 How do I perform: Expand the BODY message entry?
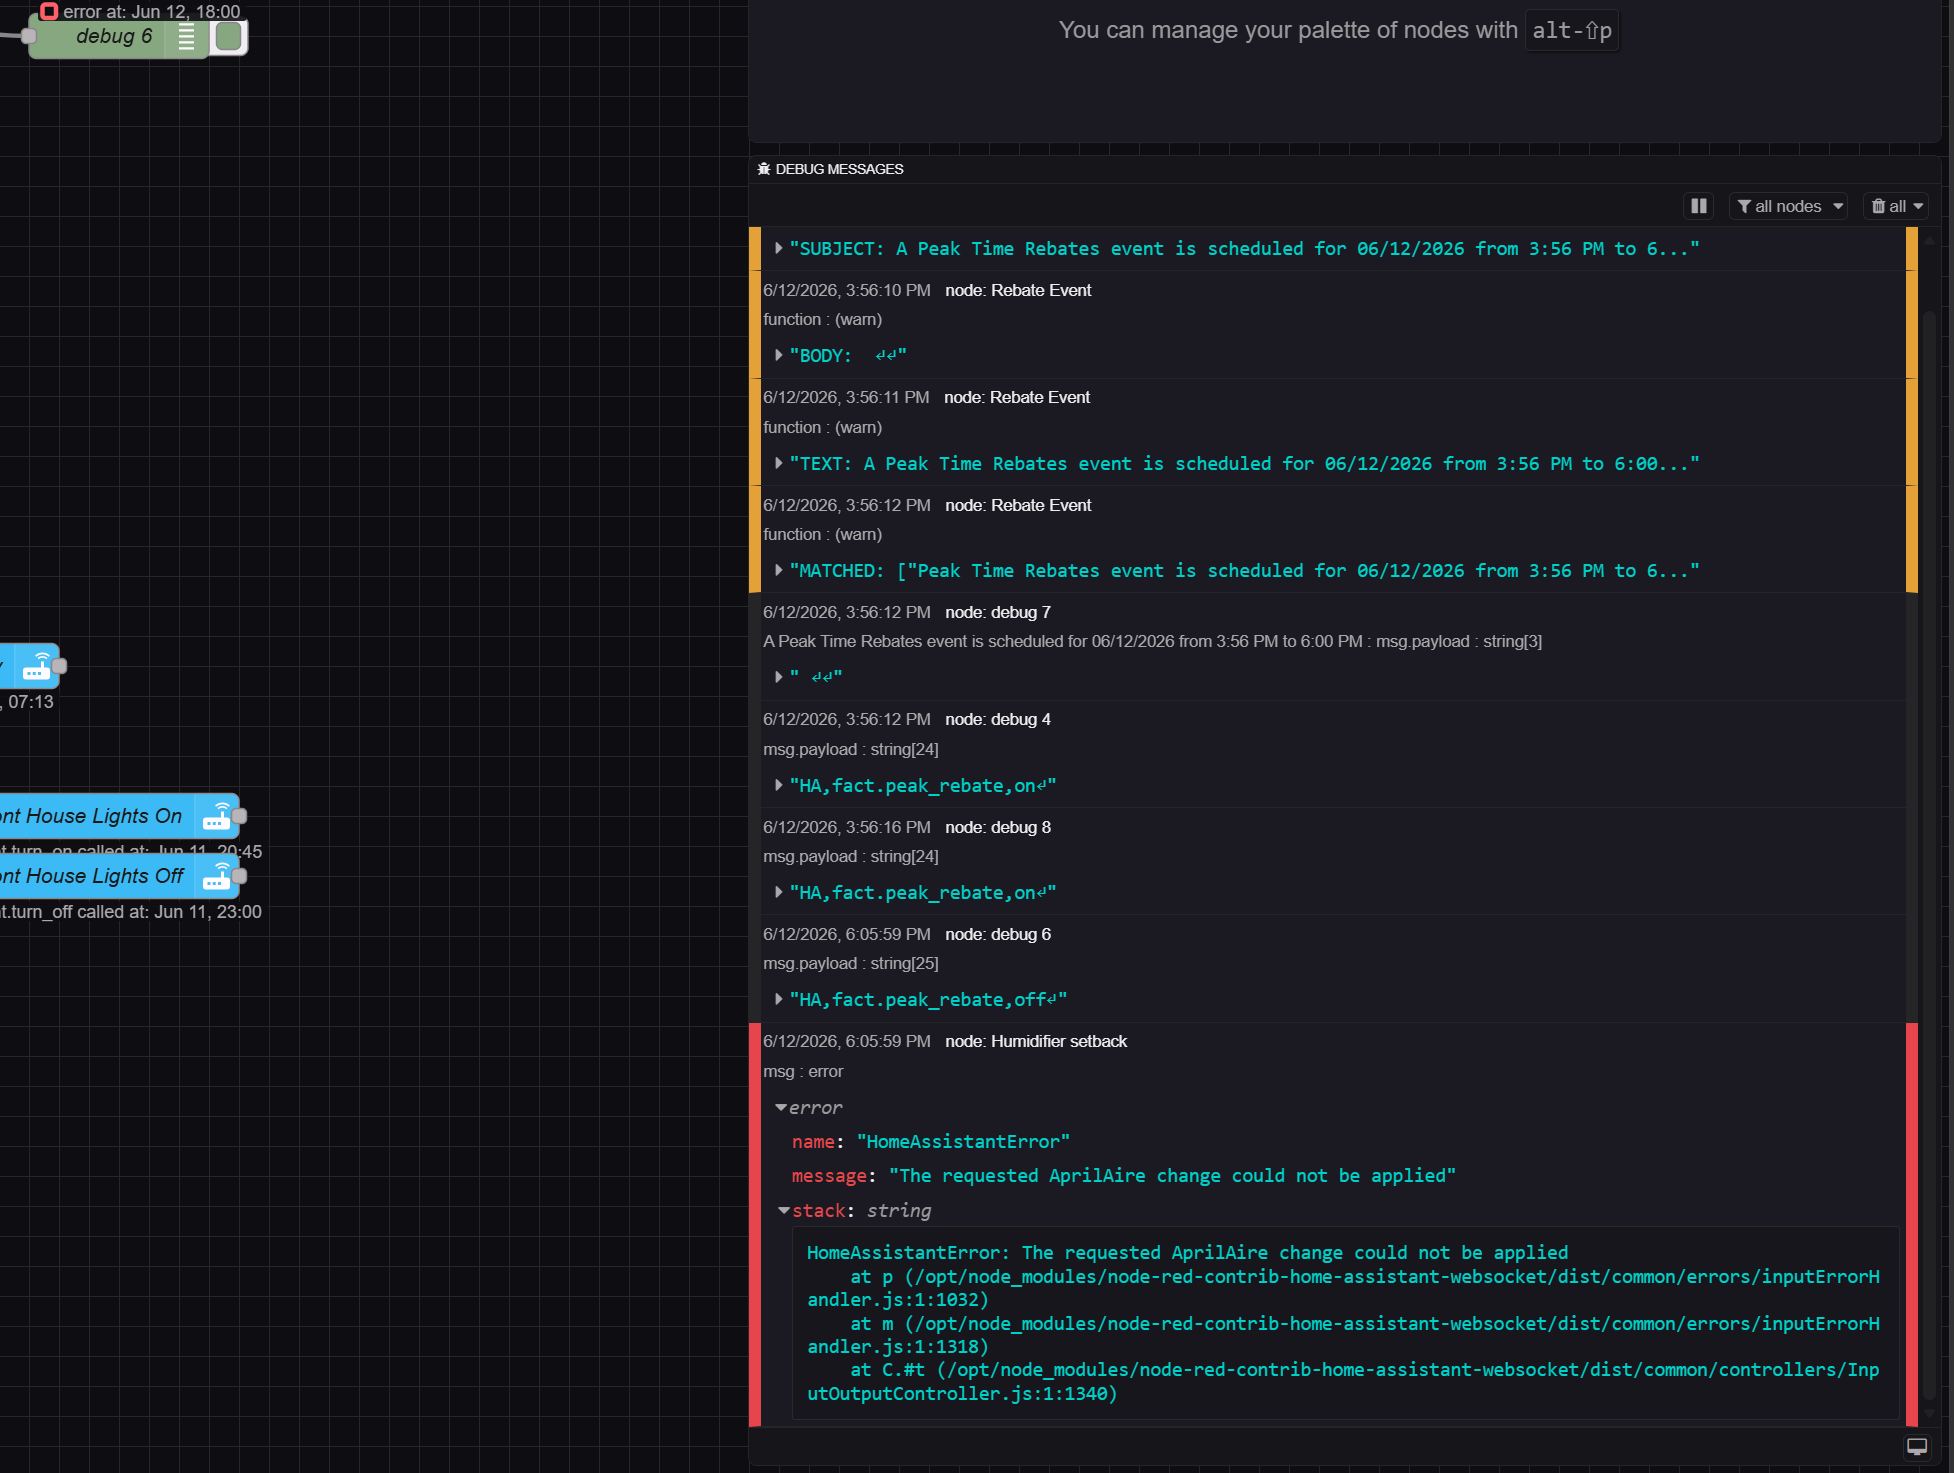pos(779,355)
